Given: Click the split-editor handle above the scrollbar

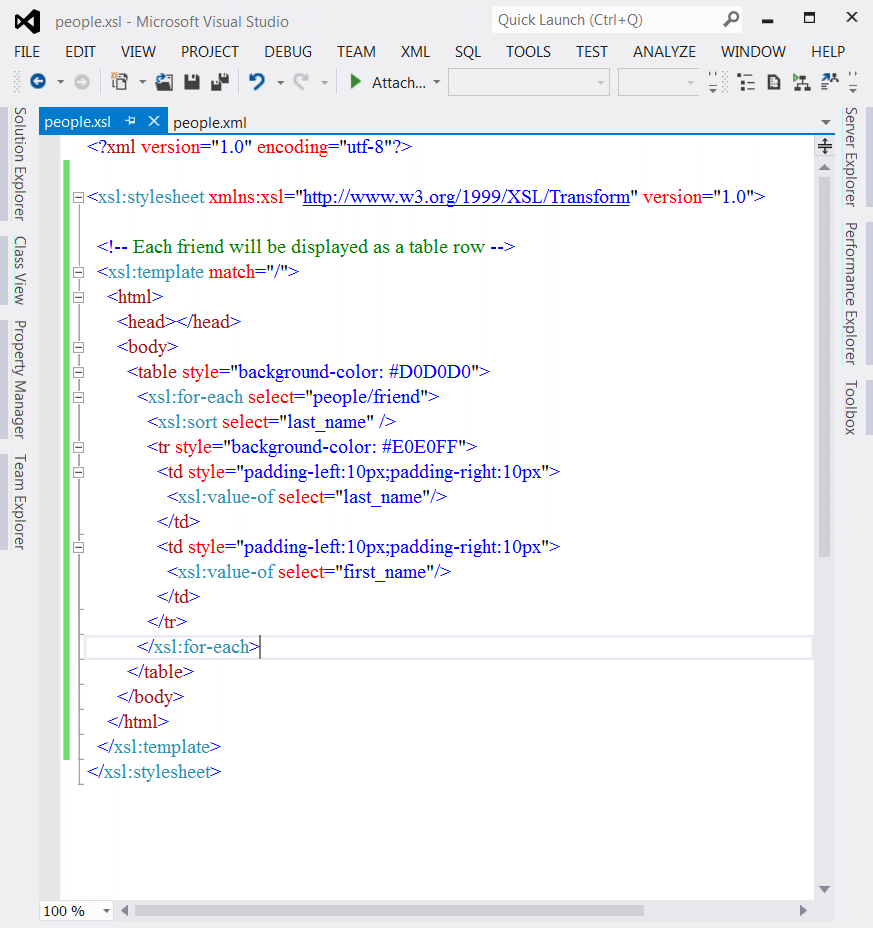Looking at the screenshot, I should coord(824,146).
